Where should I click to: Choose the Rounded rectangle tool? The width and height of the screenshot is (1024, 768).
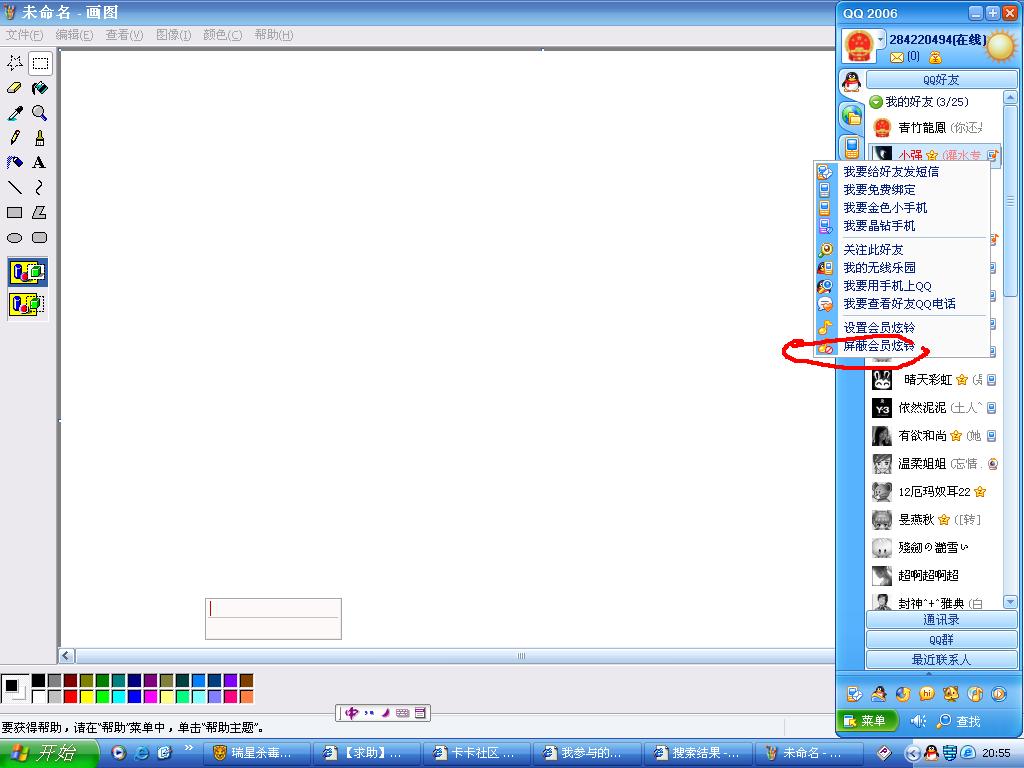[40, 238]
